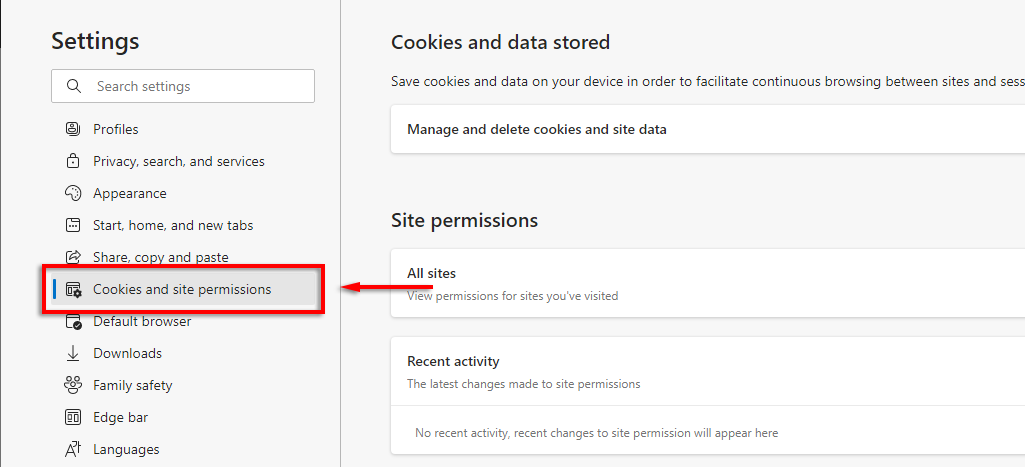The image size is (1025, 467).
Task: Click the Family safety icon
Action: (x=72, y=385)
